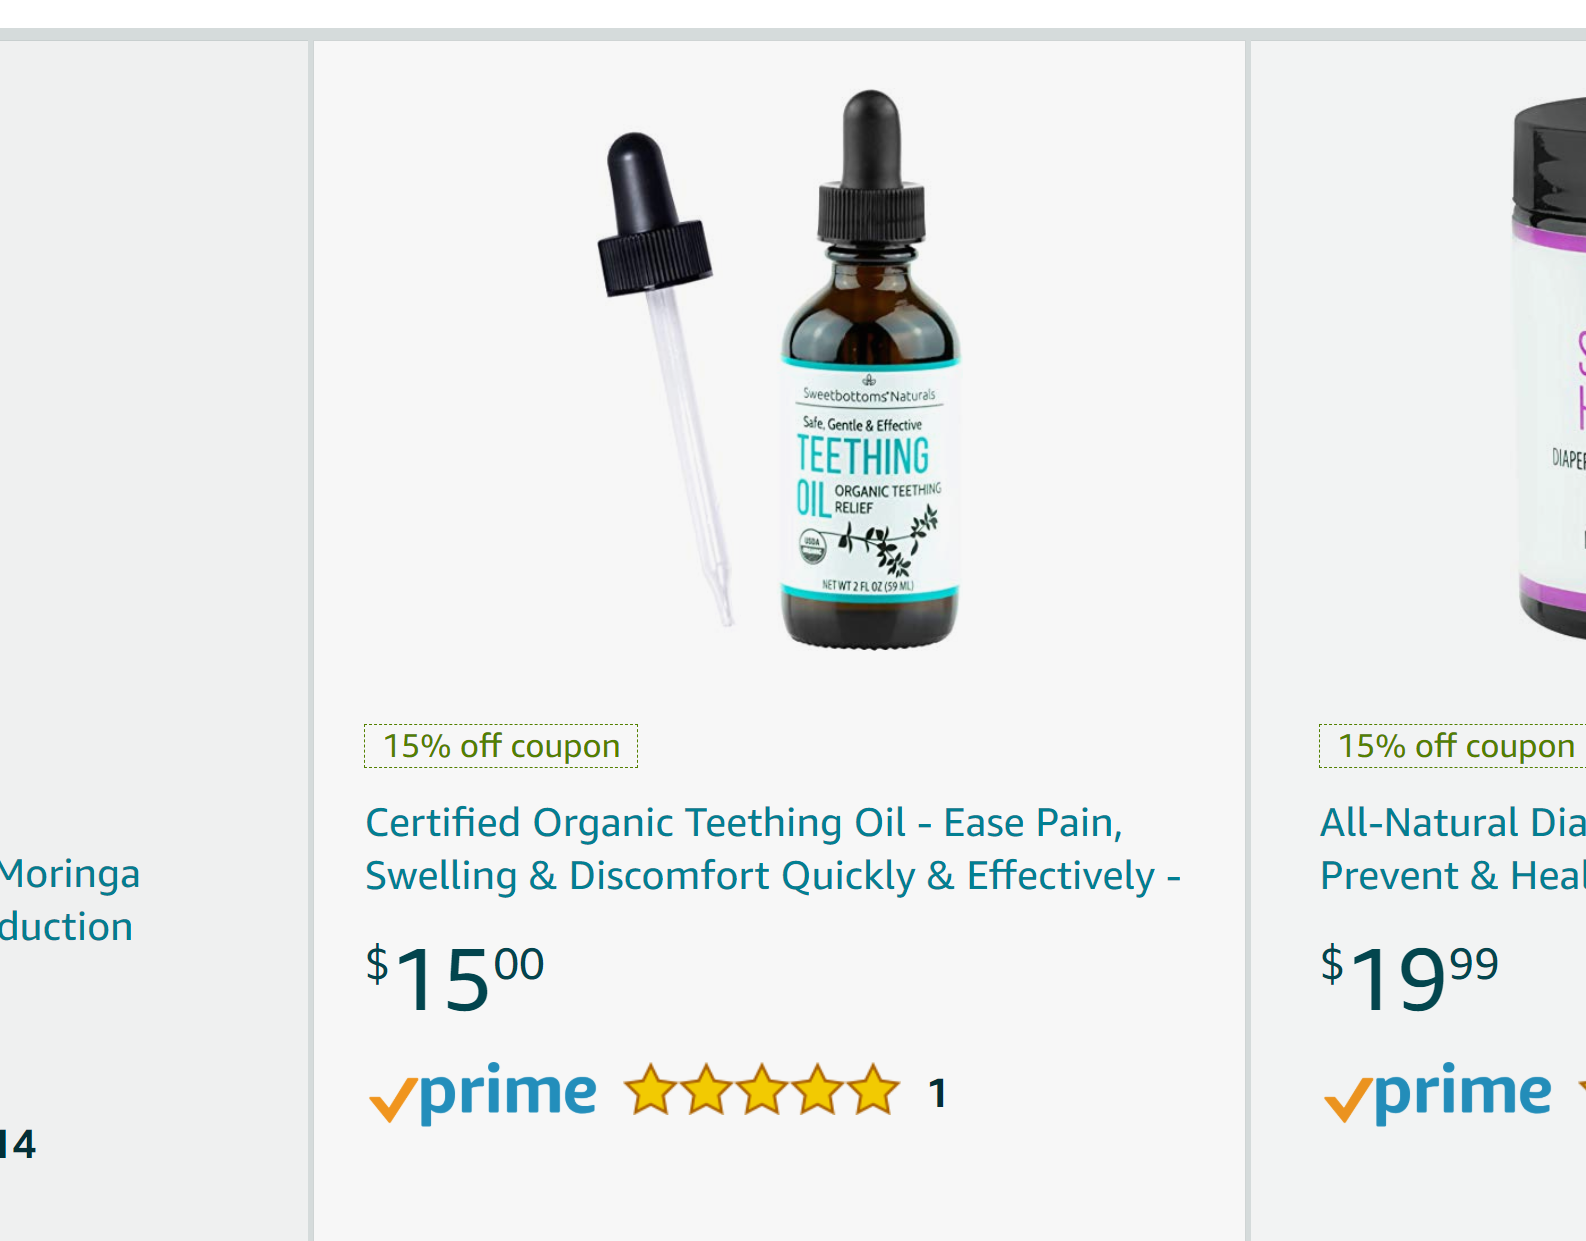
Task: Click the $19.99 price
Action: pyautogui.click(x=1410, y=978)
